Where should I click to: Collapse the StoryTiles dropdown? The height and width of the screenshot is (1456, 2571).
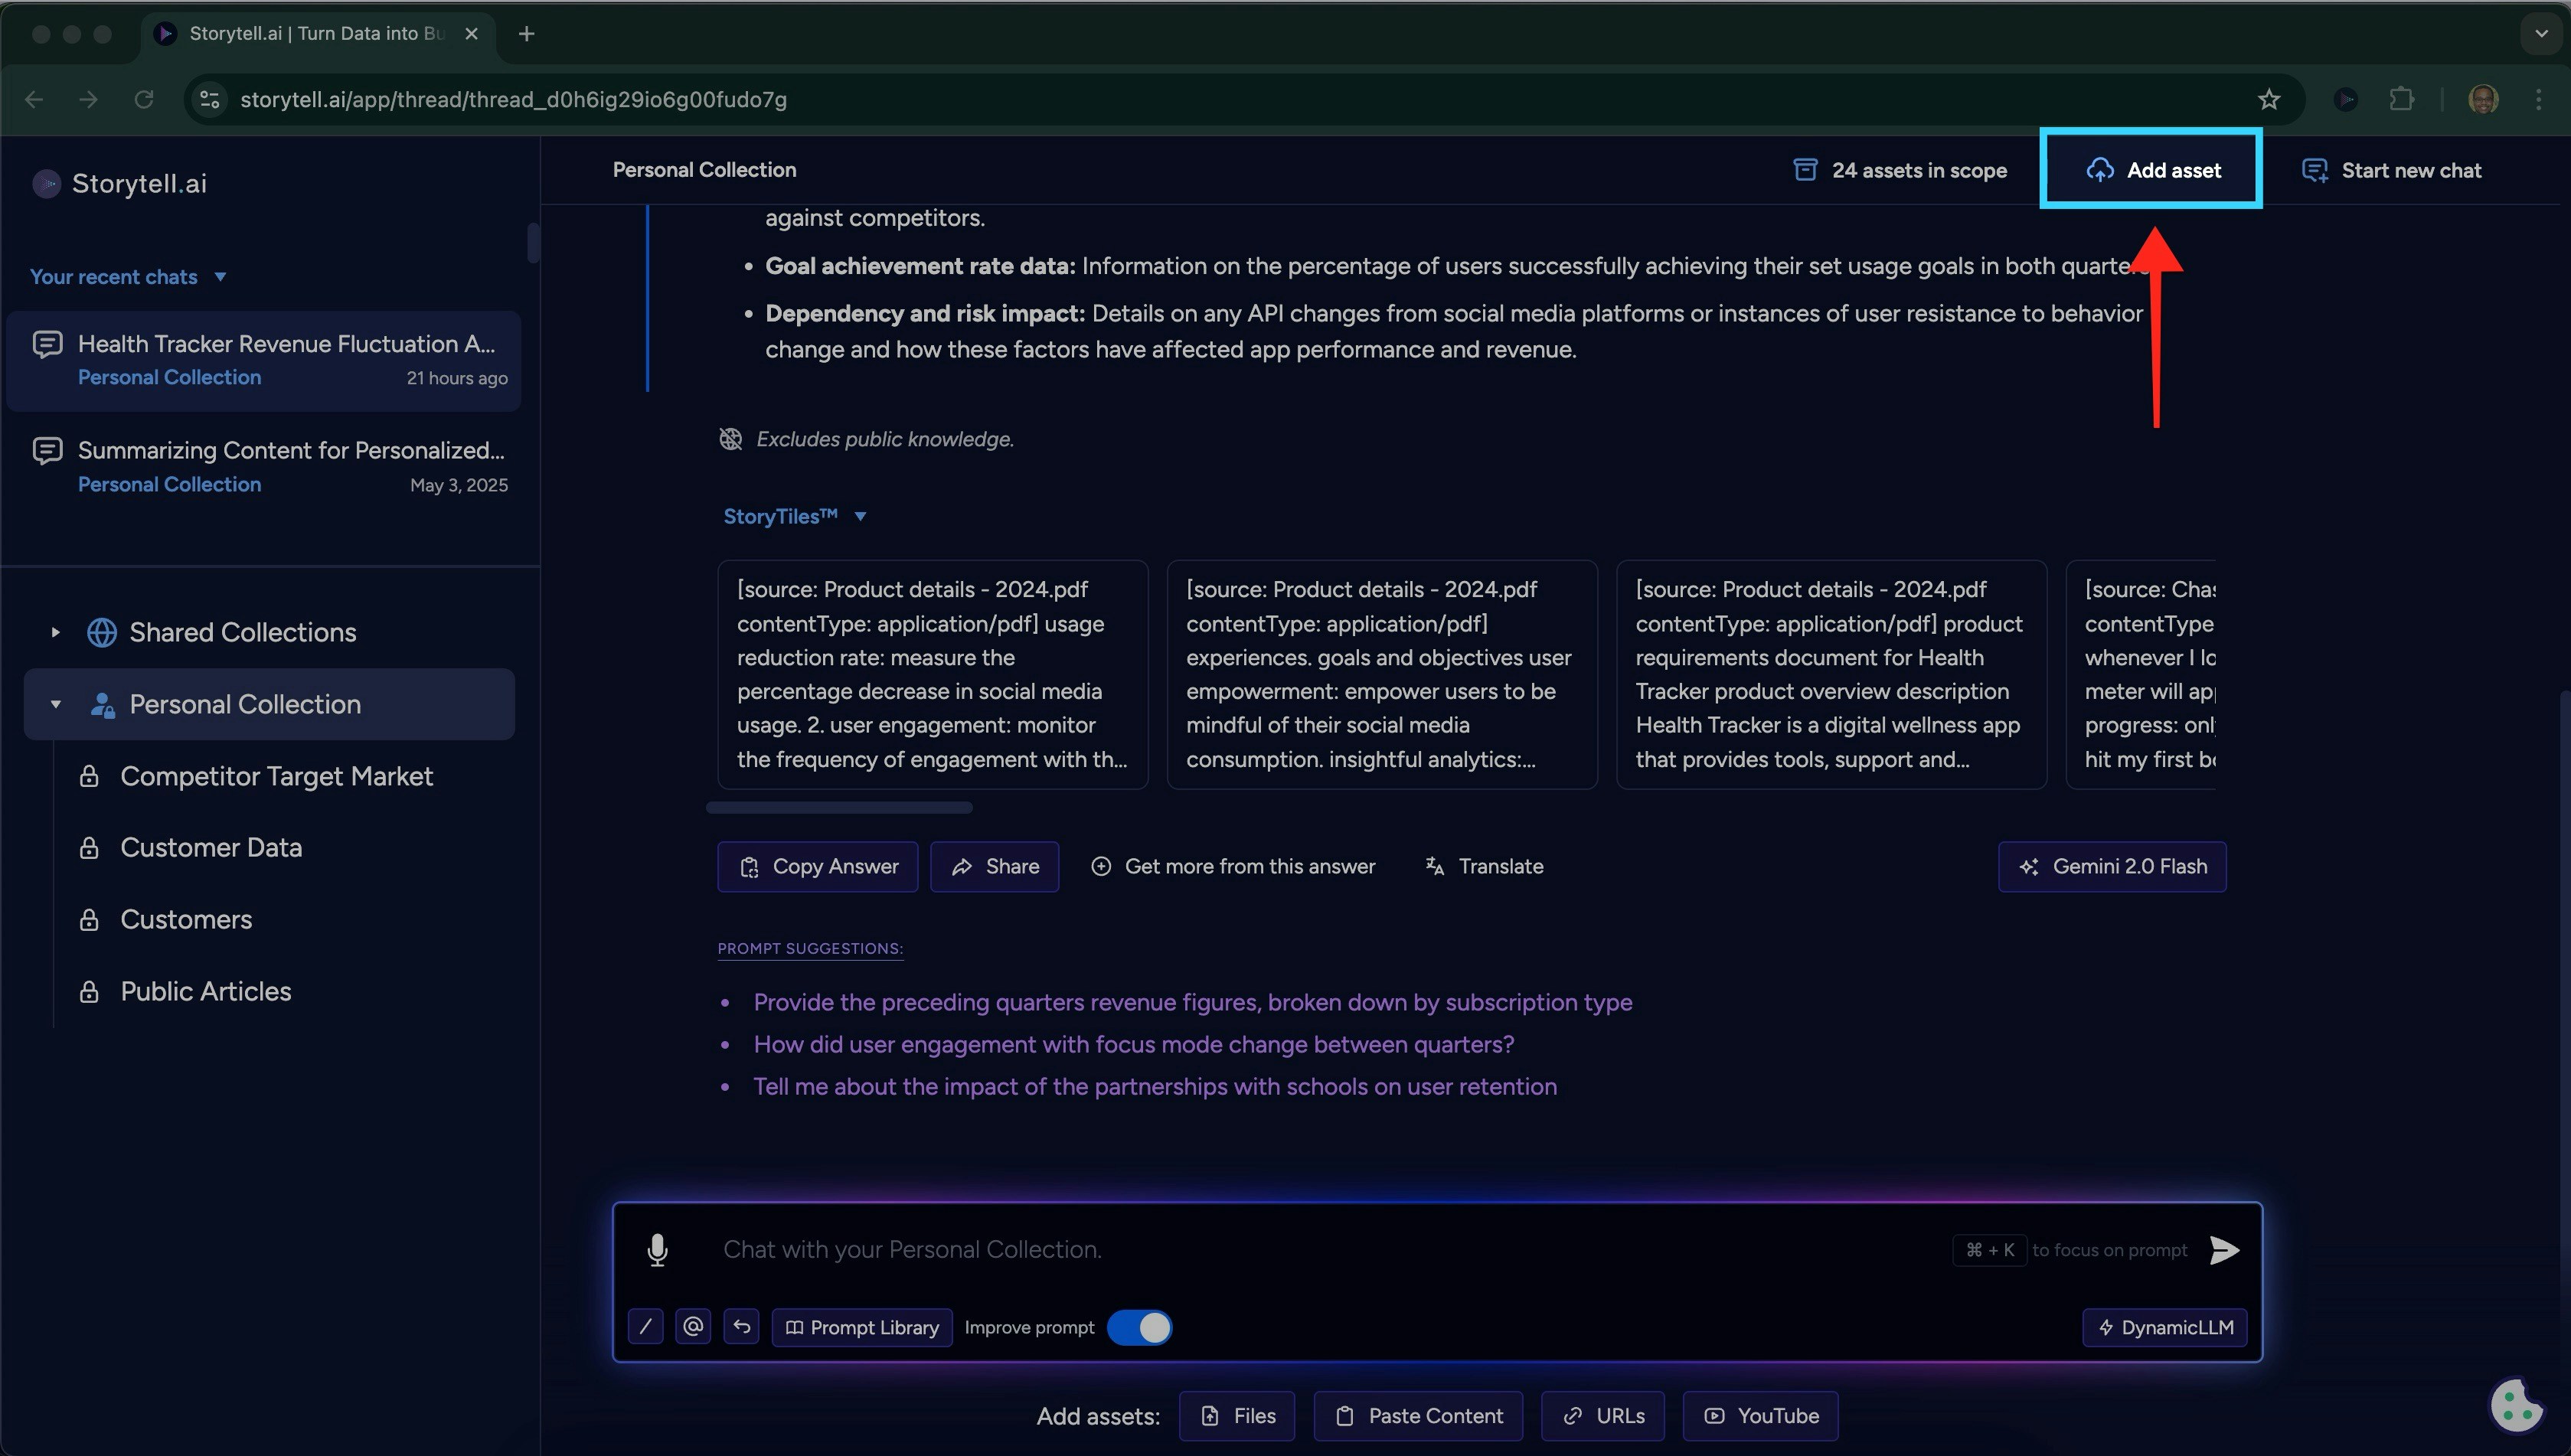point(860,517)
